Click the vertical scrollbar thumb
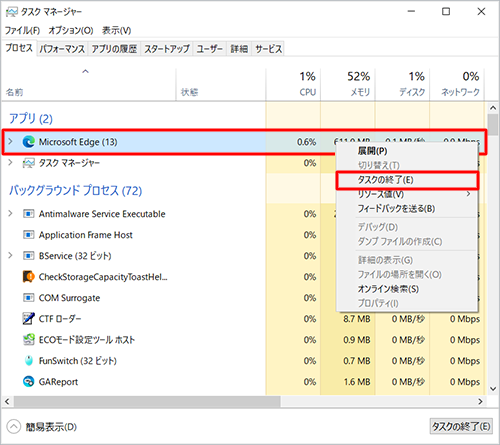The image size is (500, 445). pyautogui.click(x=493, y=124)
